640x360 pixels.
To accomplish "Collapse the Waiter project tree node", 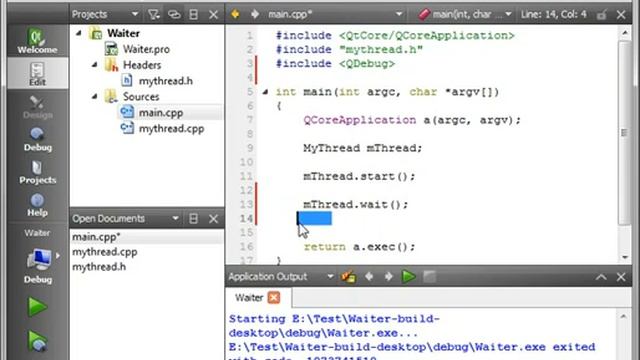I will point(78,33).
